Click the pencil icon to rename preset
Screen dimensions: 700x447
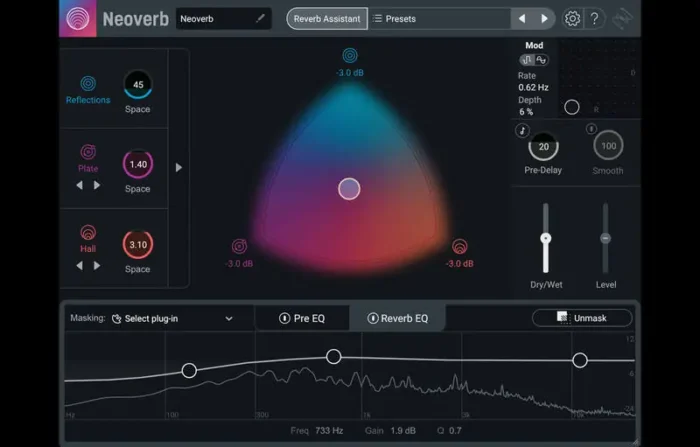261,18
